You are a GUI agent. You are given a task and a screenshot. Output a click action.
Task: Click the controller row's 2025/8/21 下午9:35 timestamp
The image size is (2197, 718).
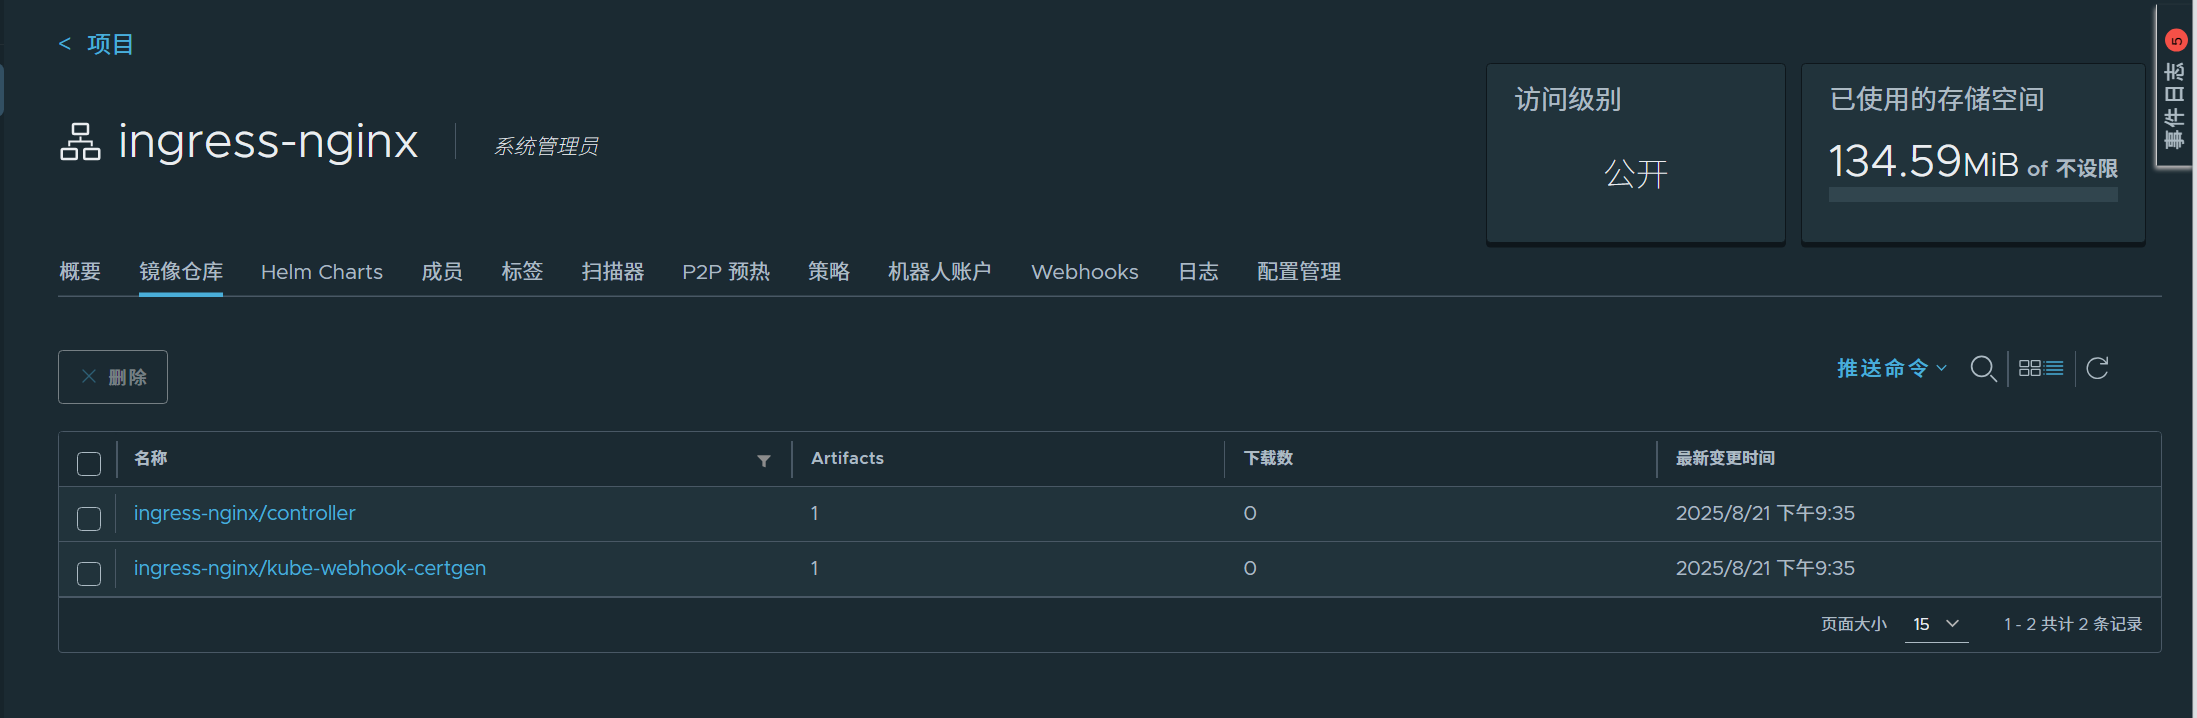click(x=1765, y=513)
